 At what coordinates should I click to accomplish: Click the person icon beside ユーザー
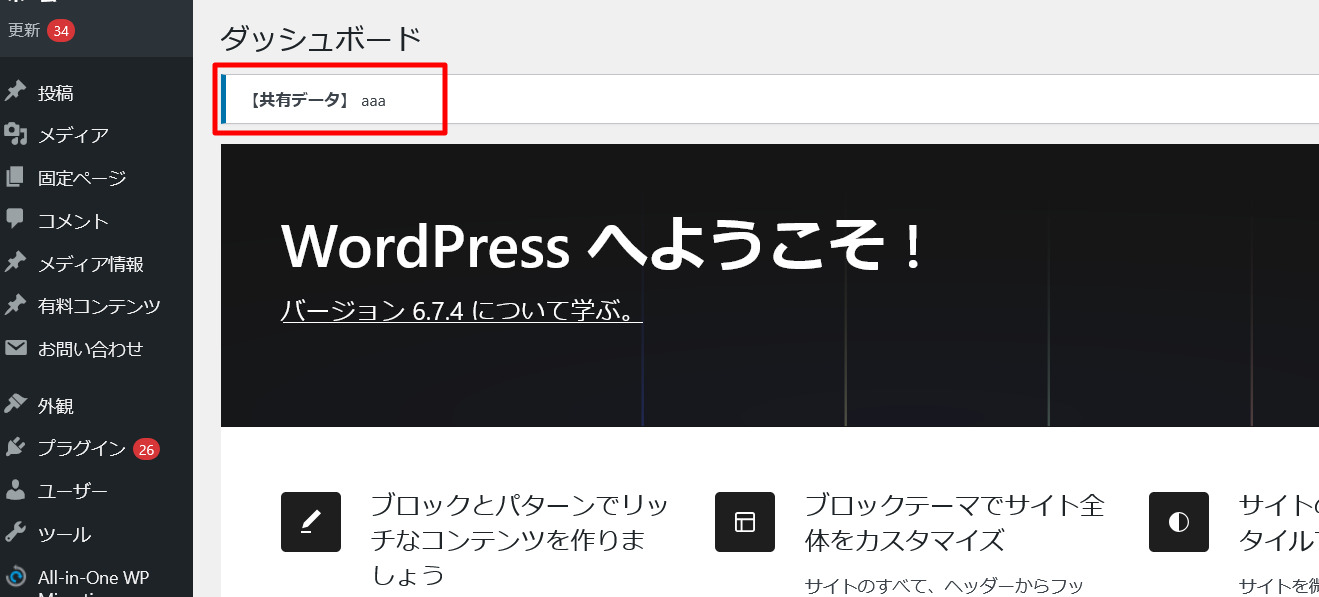click(15, 491)
